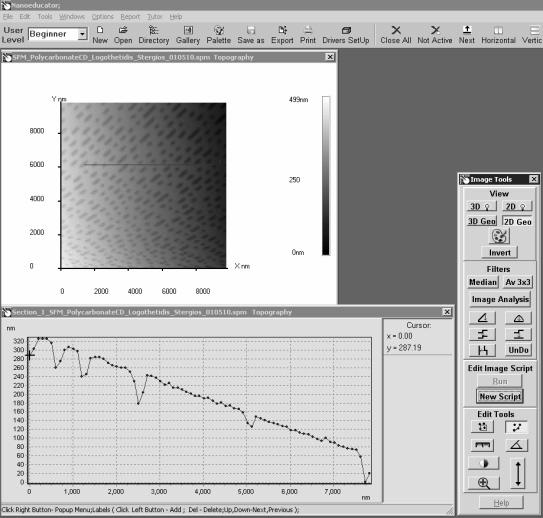Screen dimensions: 543x518
Task: Open the Palette tool in toolbar
Action: click(x=219, y=35)
